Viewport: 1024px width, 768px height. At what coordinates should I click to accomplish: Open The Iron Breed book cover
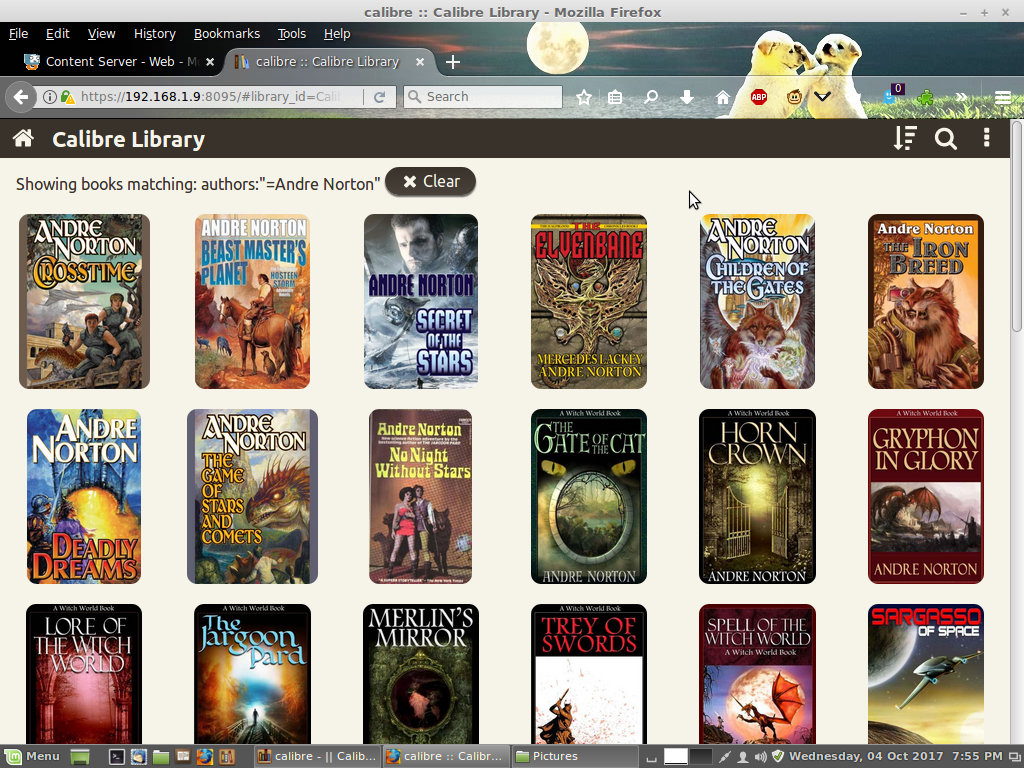click(x=925, y=302)
